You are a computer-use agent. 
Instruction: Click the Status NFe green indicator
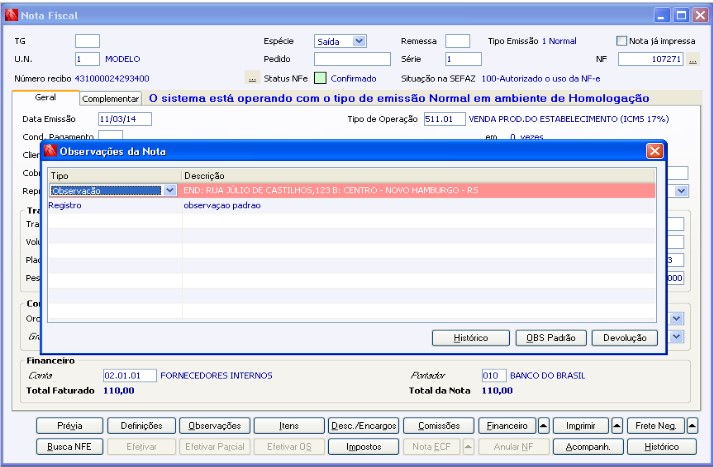[320, 78]
